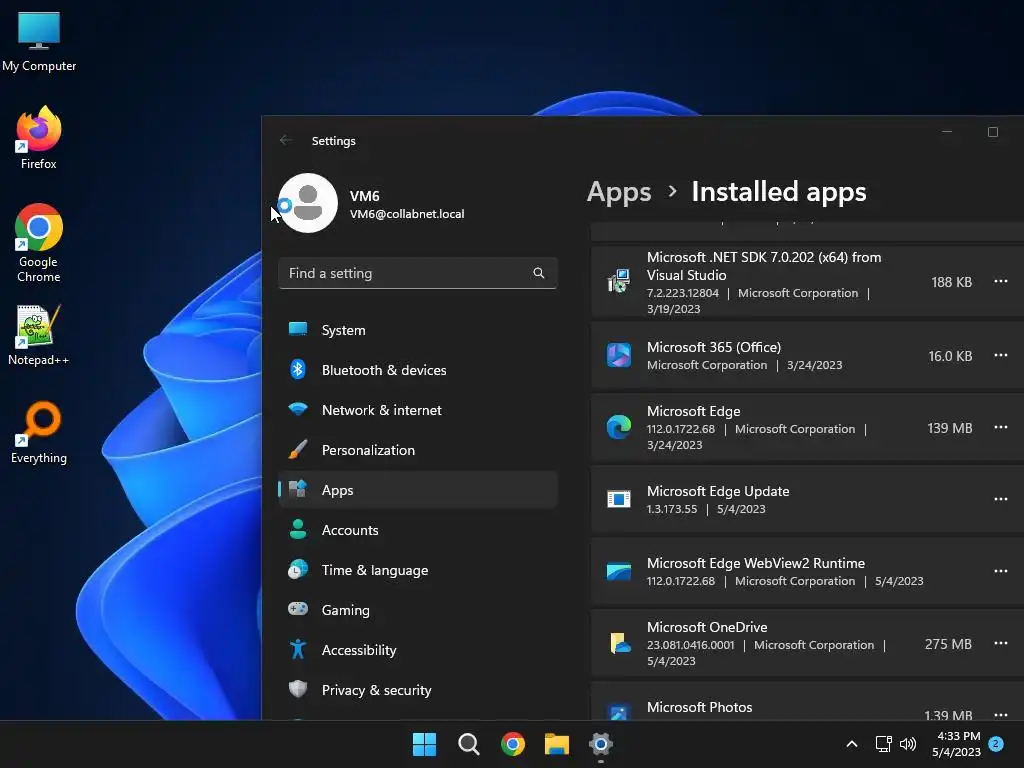This screenshot has height=768, width=1024.
Task: Select the Firefox desktop shortcut
Action: tap(39, 138)
